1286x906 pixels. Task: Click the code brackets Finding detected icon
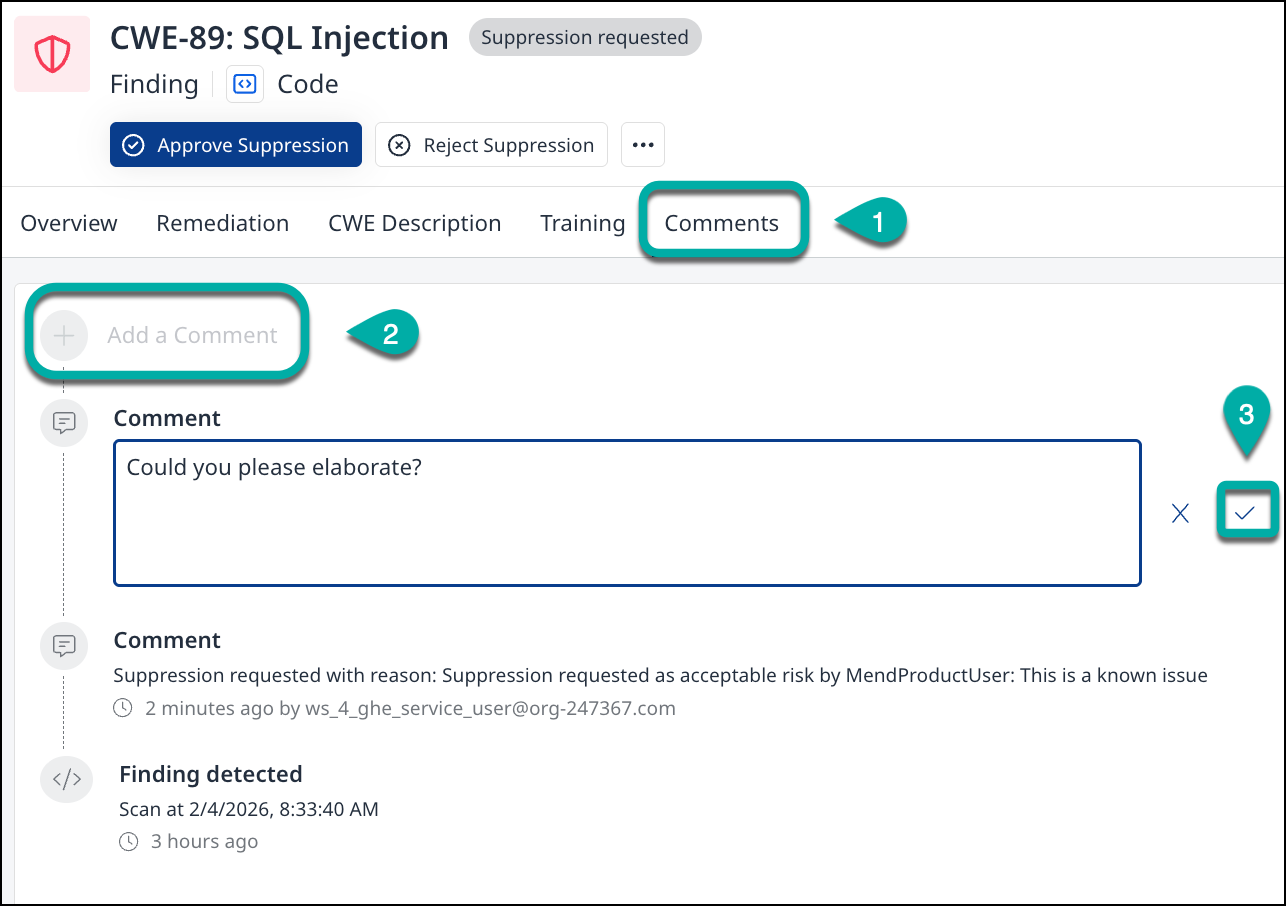click(x=66, y=779)
